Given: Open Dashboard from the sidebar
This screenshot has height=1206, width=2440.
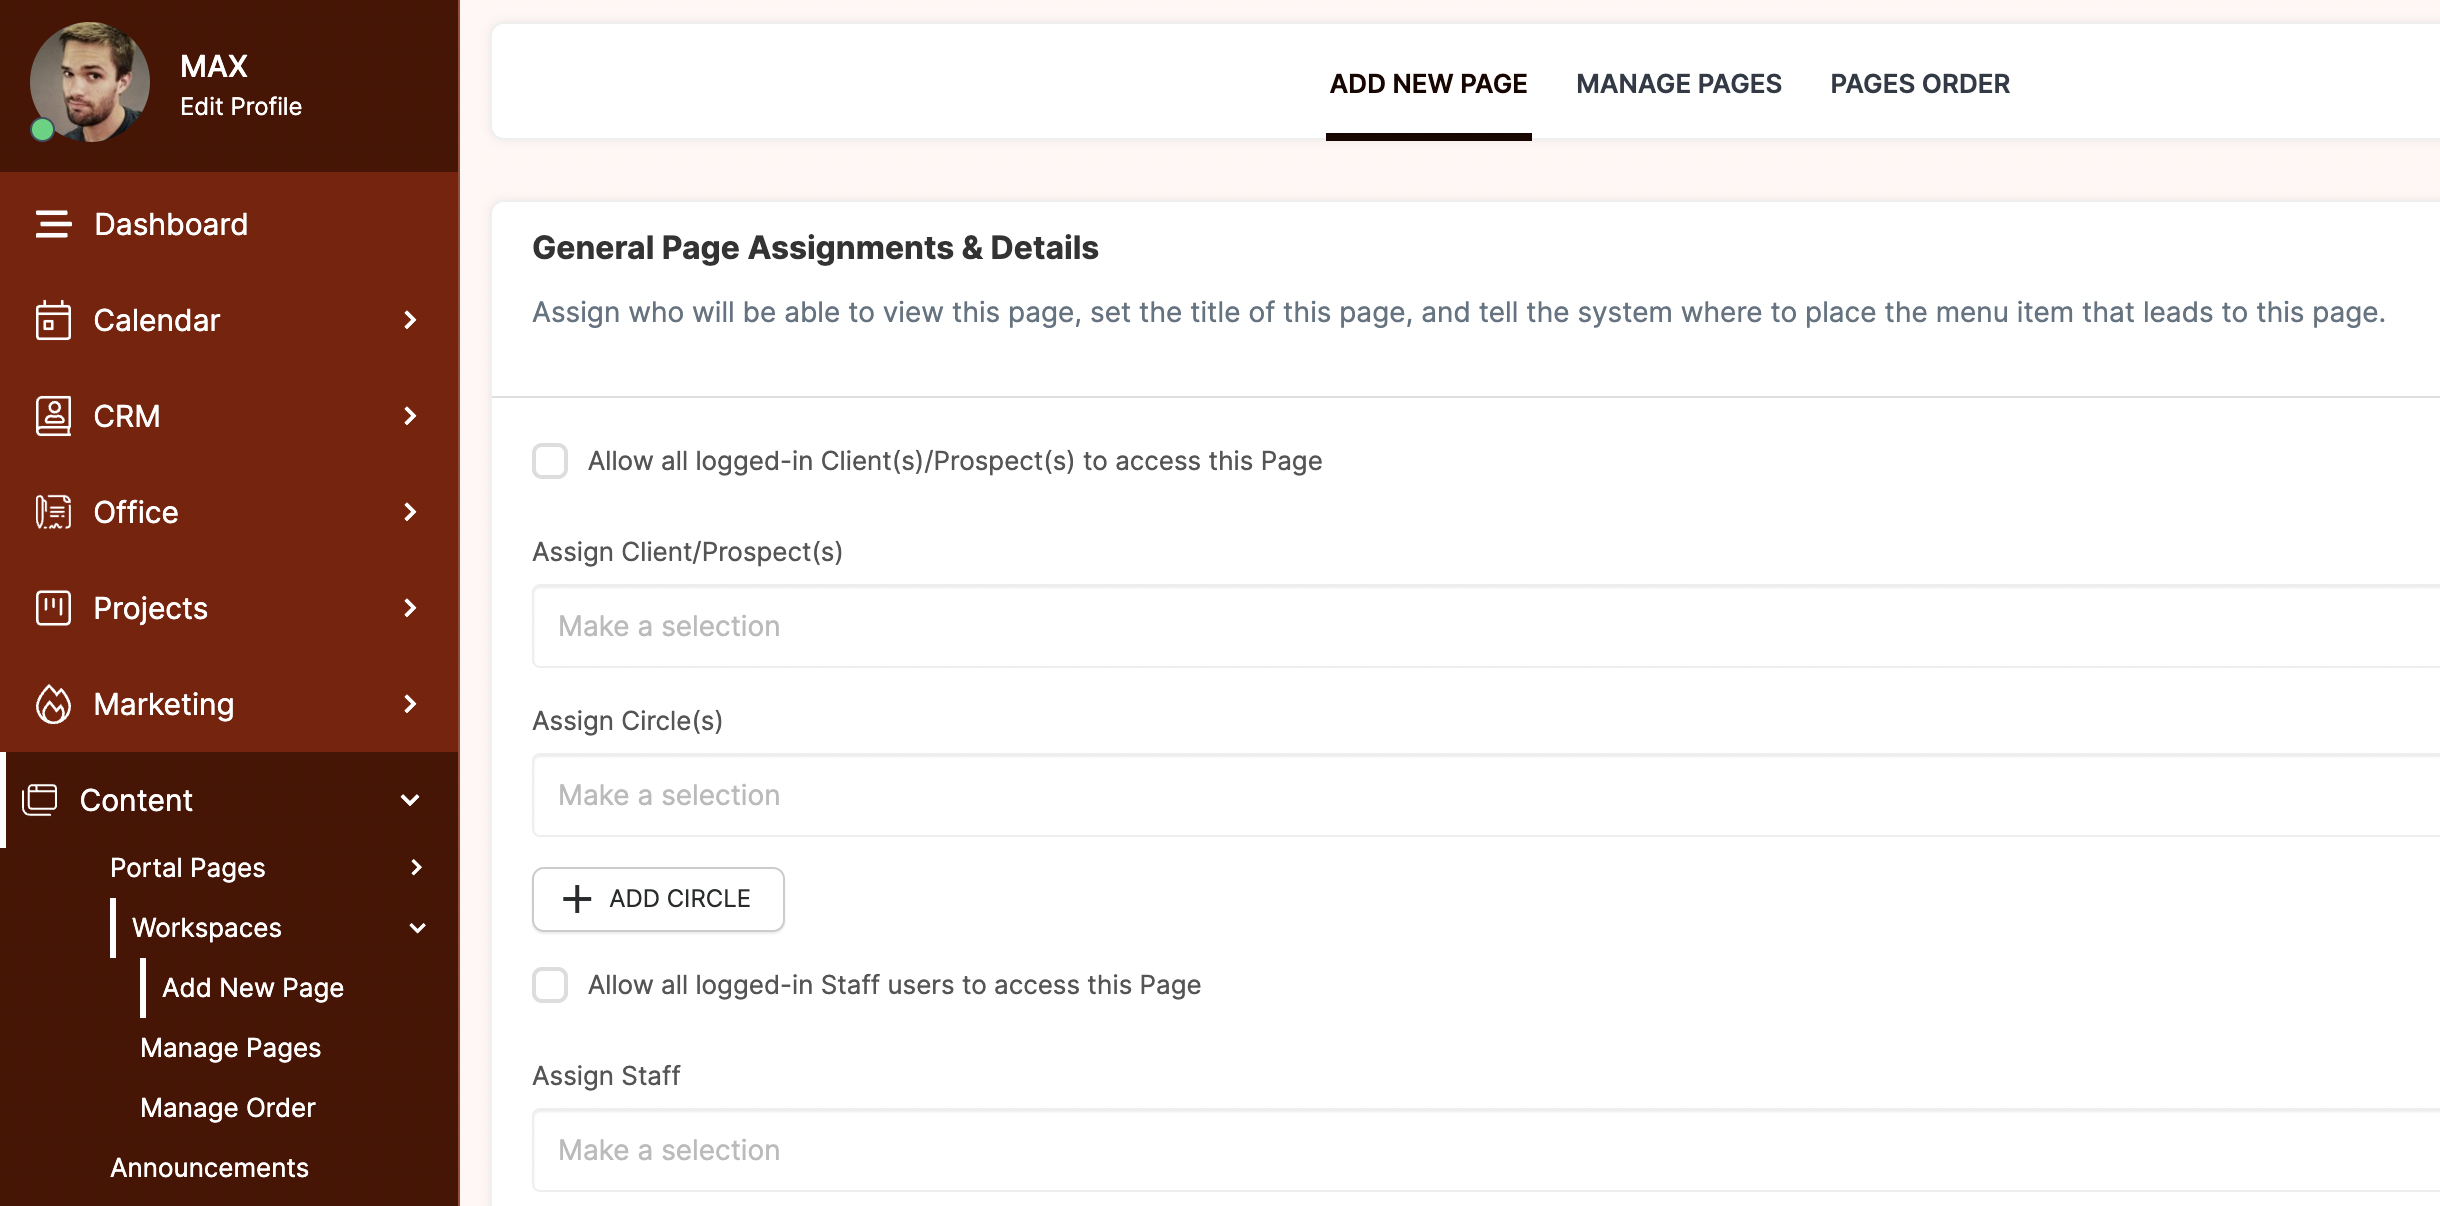Looking at the screenshot, I should coord(229,224).
